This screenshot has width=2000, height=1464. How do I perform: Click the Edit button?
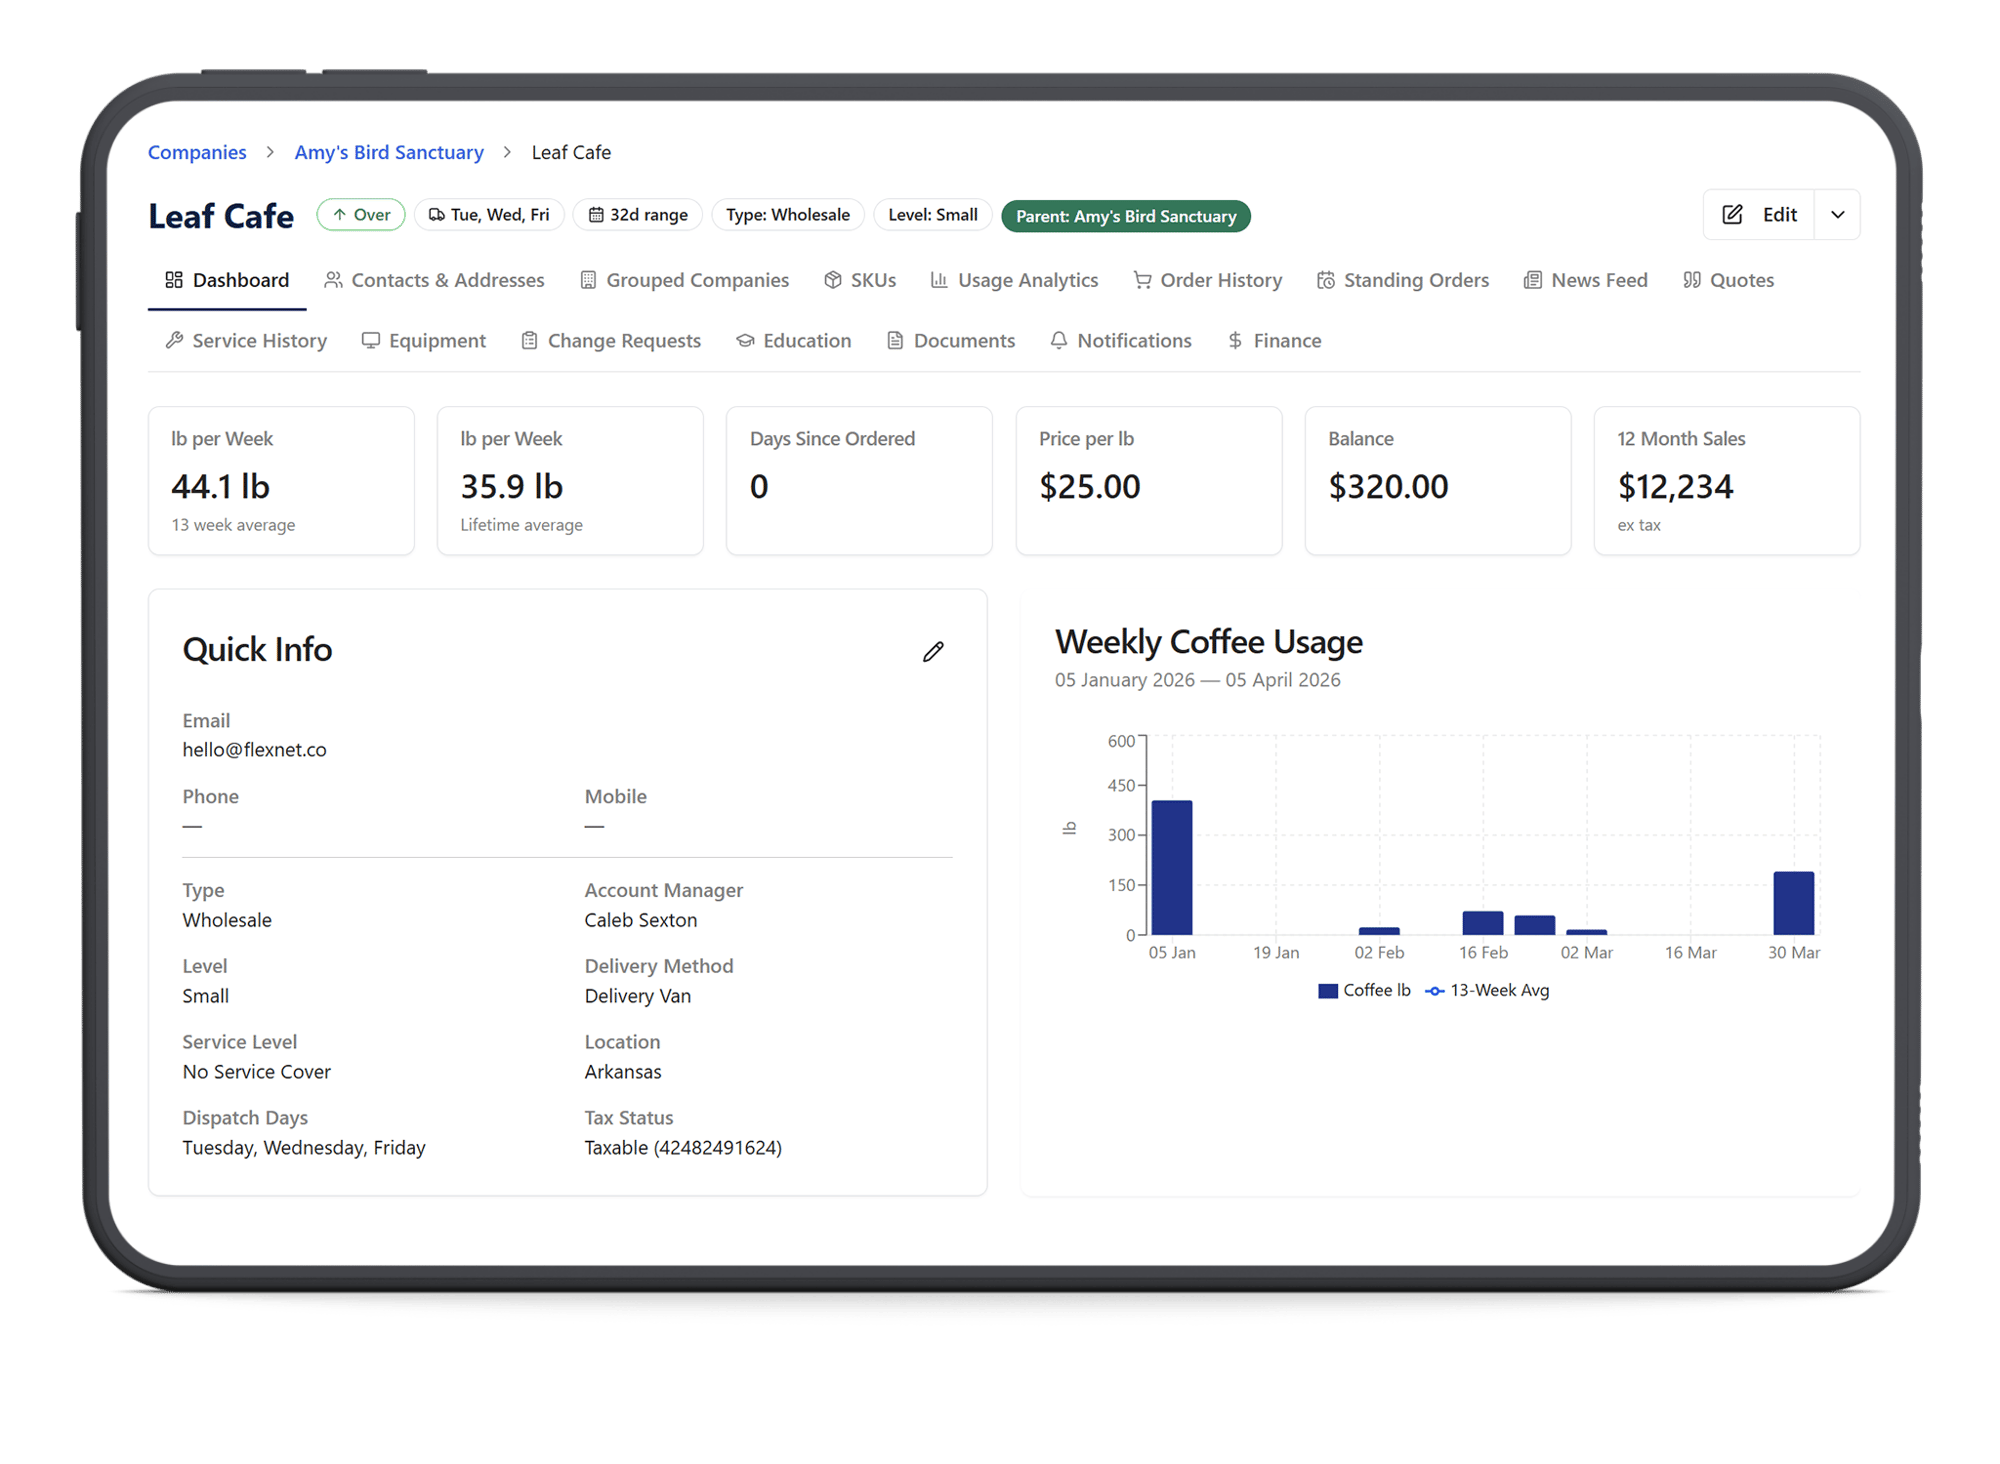point(1760,214)
